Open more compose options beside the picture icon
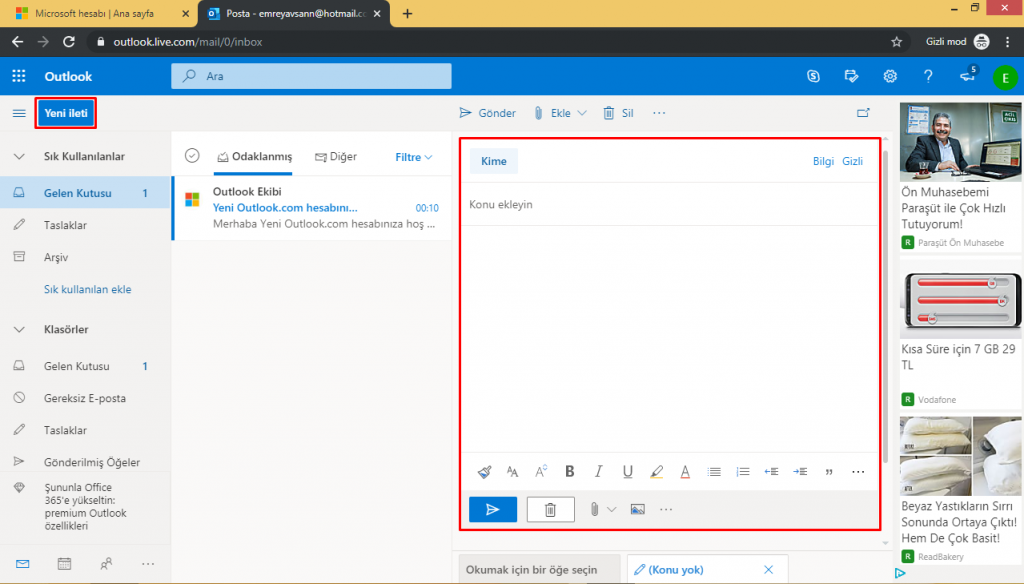This screenshot has width=1024, height=584. coord(665,510)
